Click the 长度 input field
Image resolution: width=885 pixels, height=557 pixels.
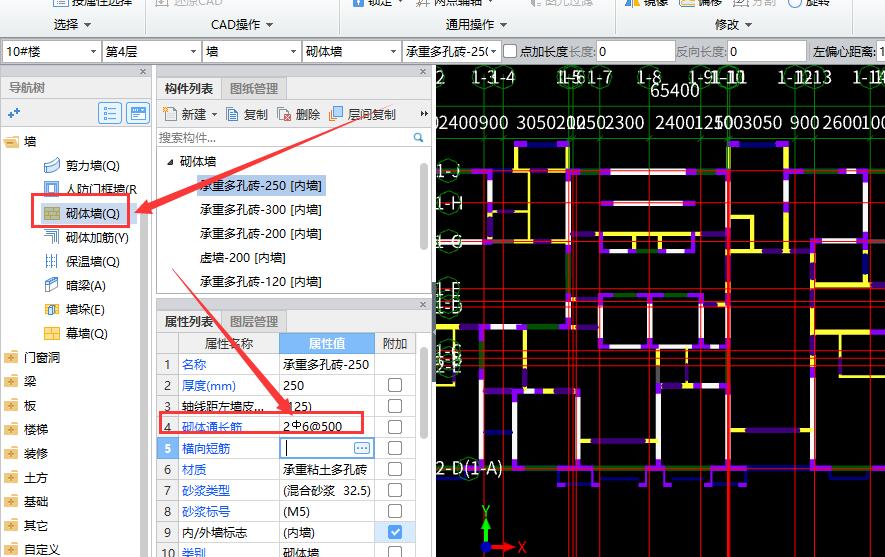[635, 51]
